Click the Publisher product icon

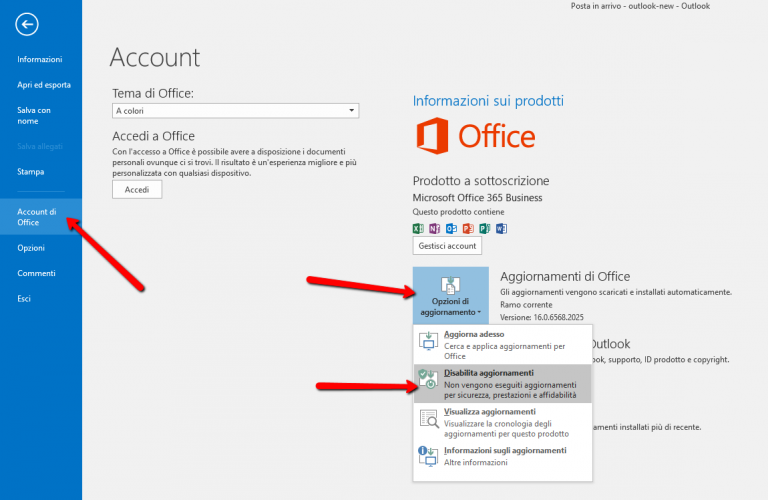point(484,228)
